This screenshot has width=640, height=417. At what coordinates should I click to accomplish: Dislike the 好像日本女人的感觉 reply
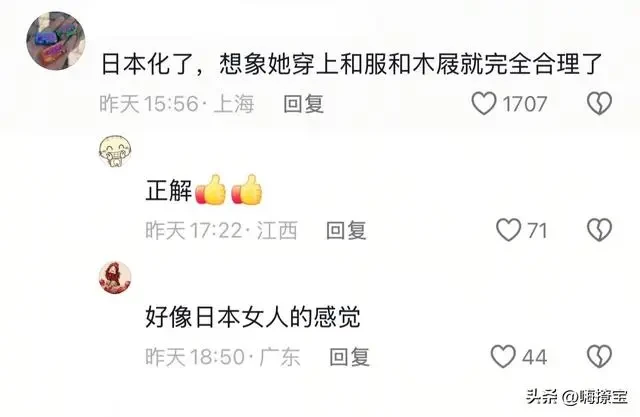(599, 356)
